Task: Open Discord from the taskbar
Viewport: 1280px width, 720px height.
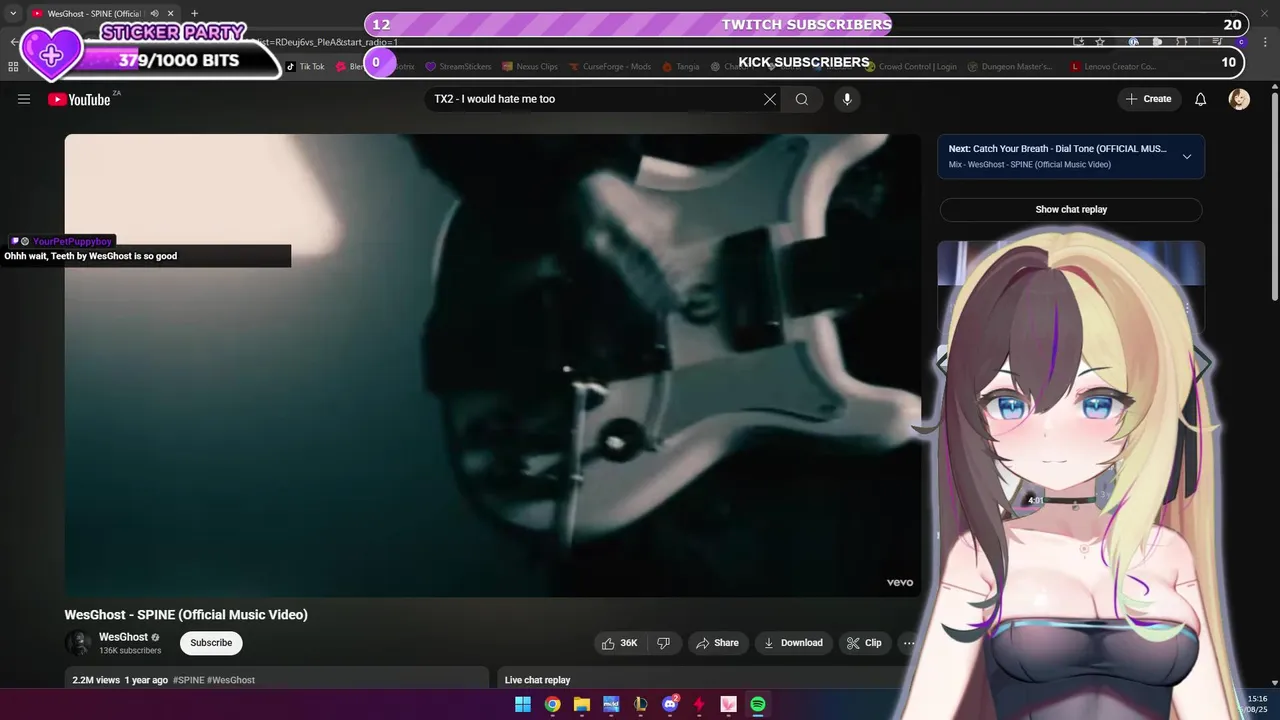Action: click(x=670, y=704)
